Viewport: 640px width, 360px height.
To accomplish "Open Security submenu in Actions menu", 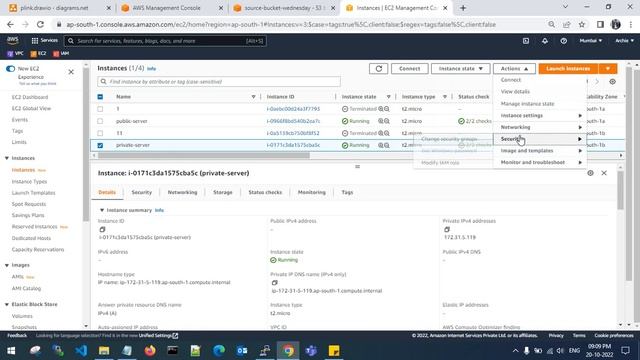I will pos(540,139).
